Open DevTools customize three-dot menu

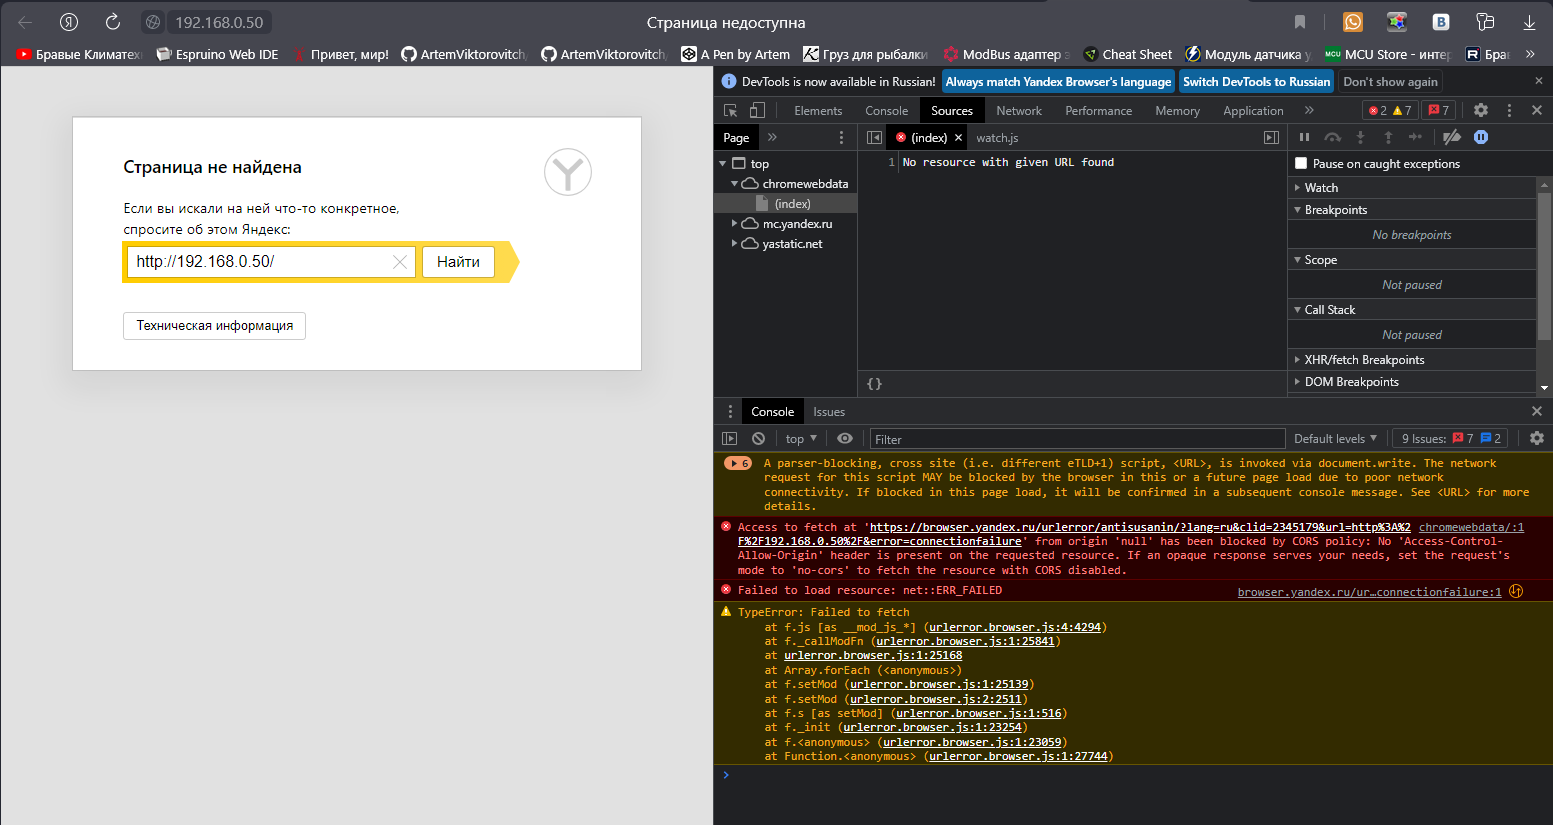click(x=1509, y=110)
